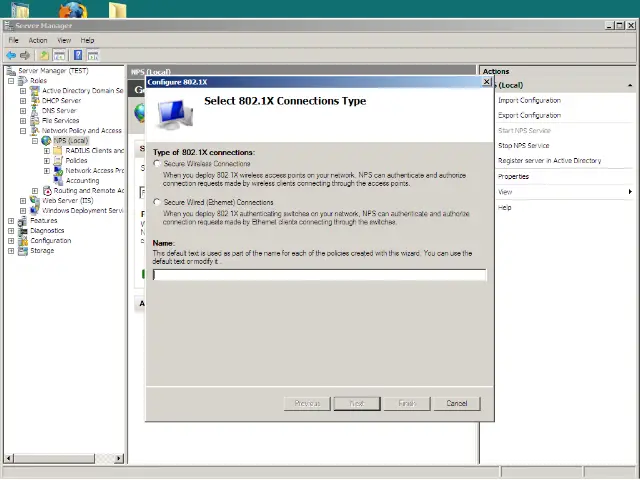Click the Up one level toolbar icon
Screen dimensions: 640x480
(x=44, y=56)
